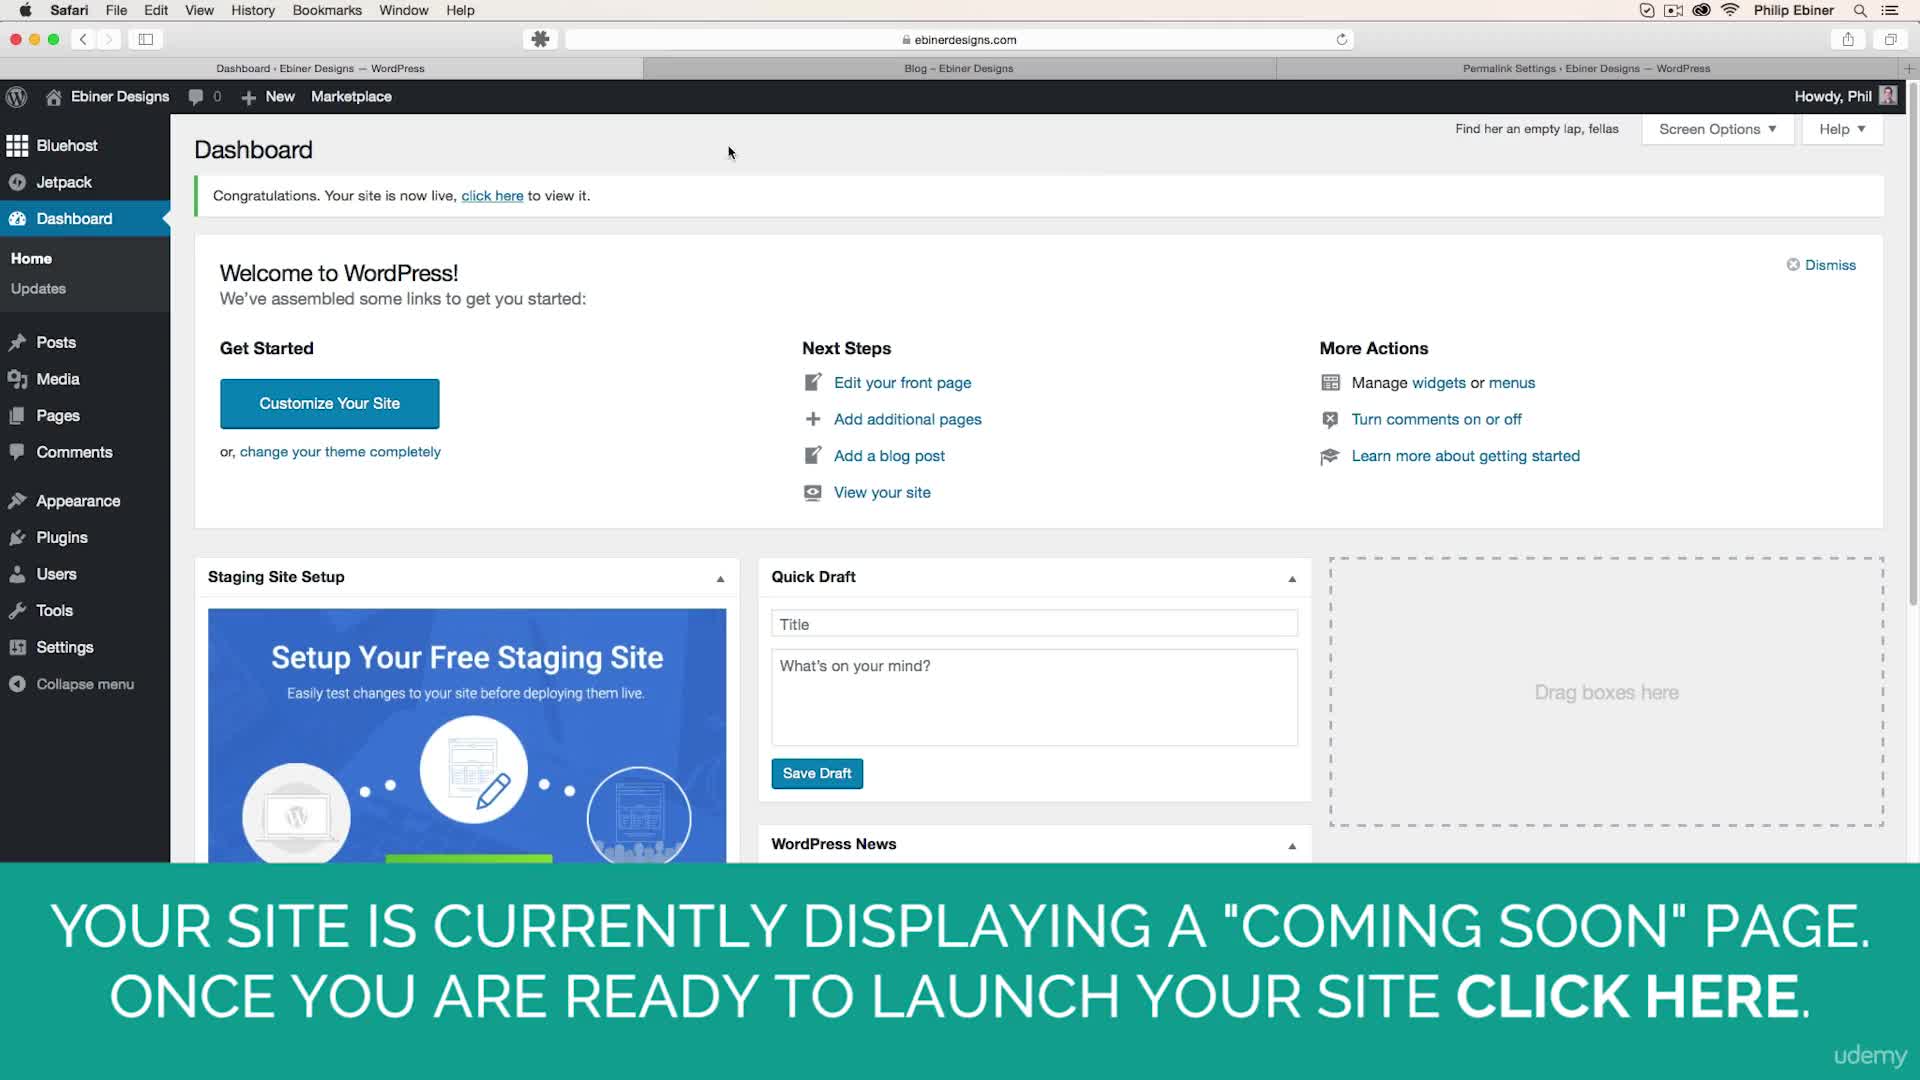
Task: Open 'change your theme completely' link
Action: [x=340, y=452]
